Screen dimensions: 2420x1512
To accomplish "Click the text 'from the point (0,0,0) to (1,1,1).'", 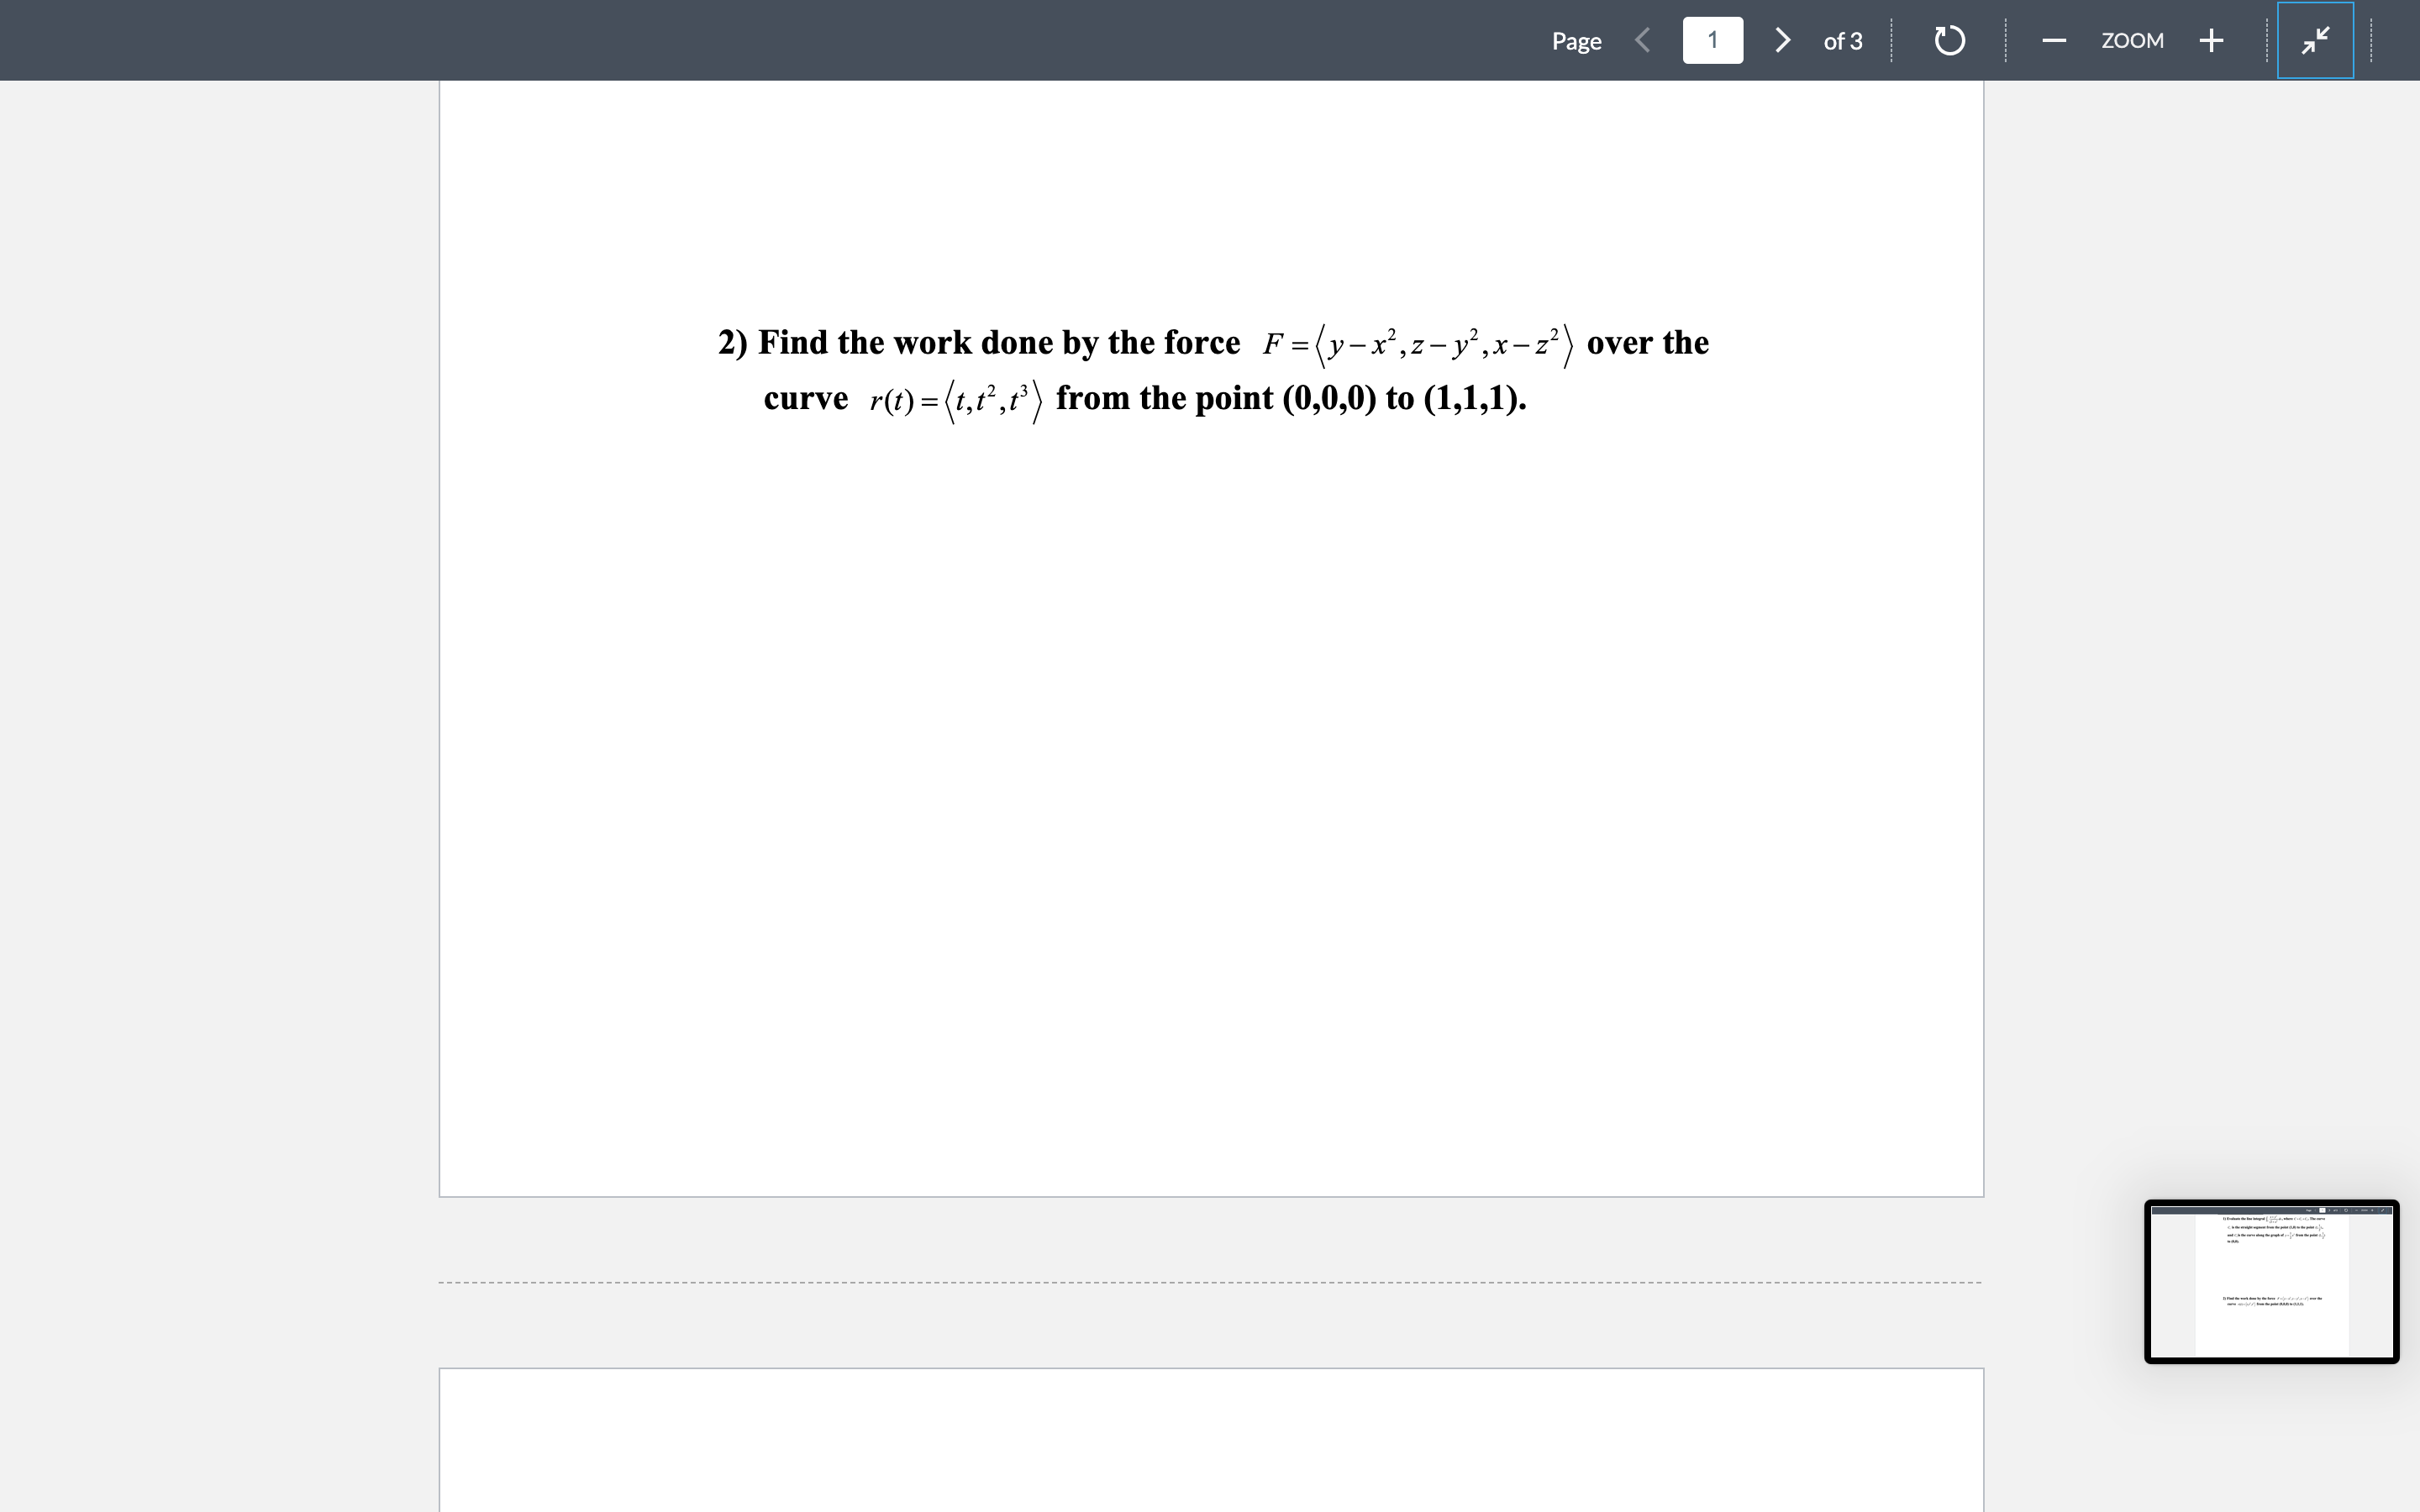I will coord(1291,398).
